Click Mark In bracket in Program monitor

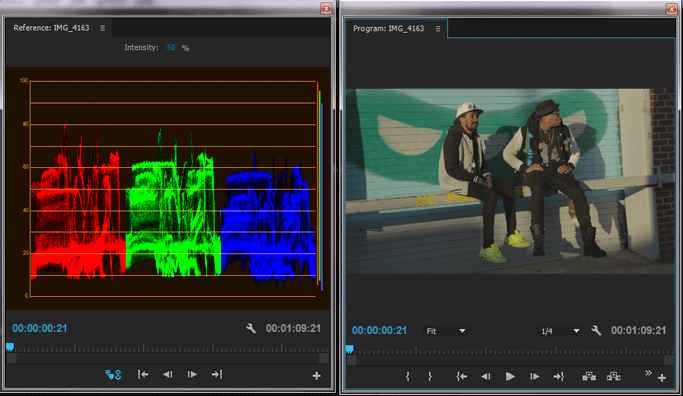(407, 376)
